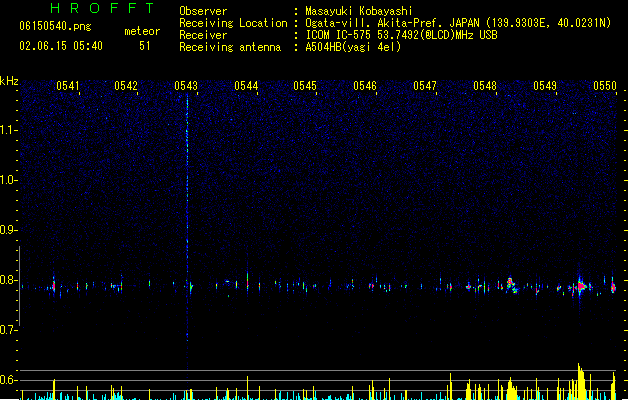
Task: Click the 1.0 kHz axis label
Action: point(8,180)
